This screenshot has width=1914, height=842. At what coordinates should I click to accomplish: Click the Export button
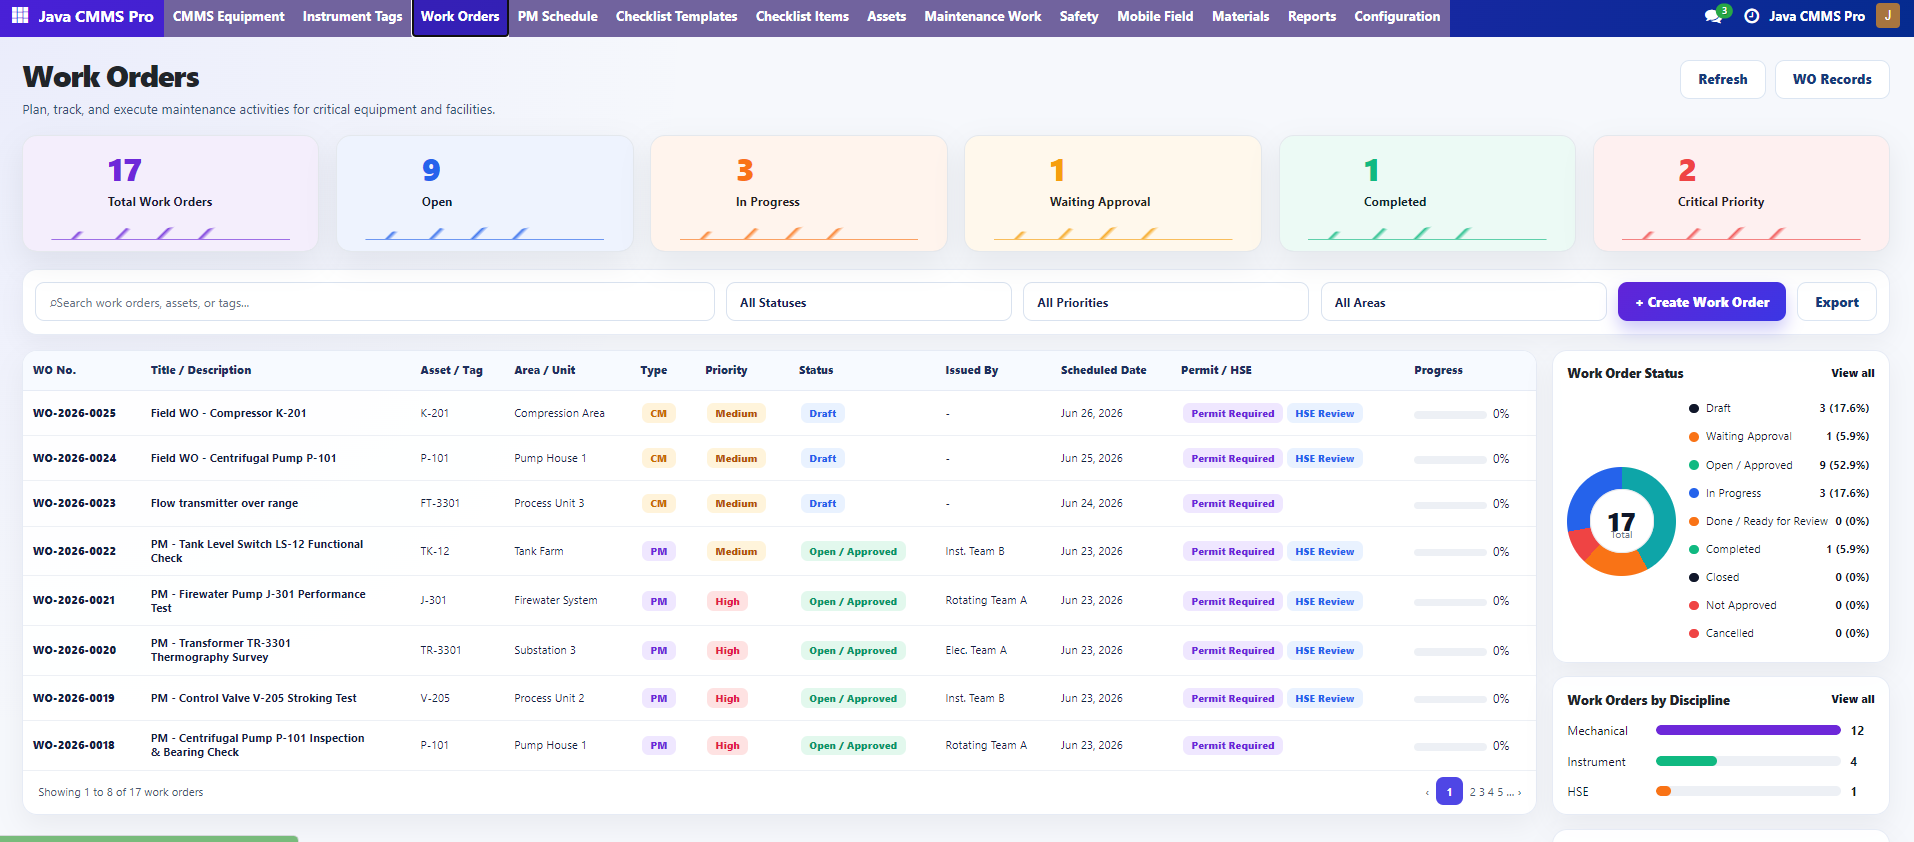click(x=1836, y=302)
